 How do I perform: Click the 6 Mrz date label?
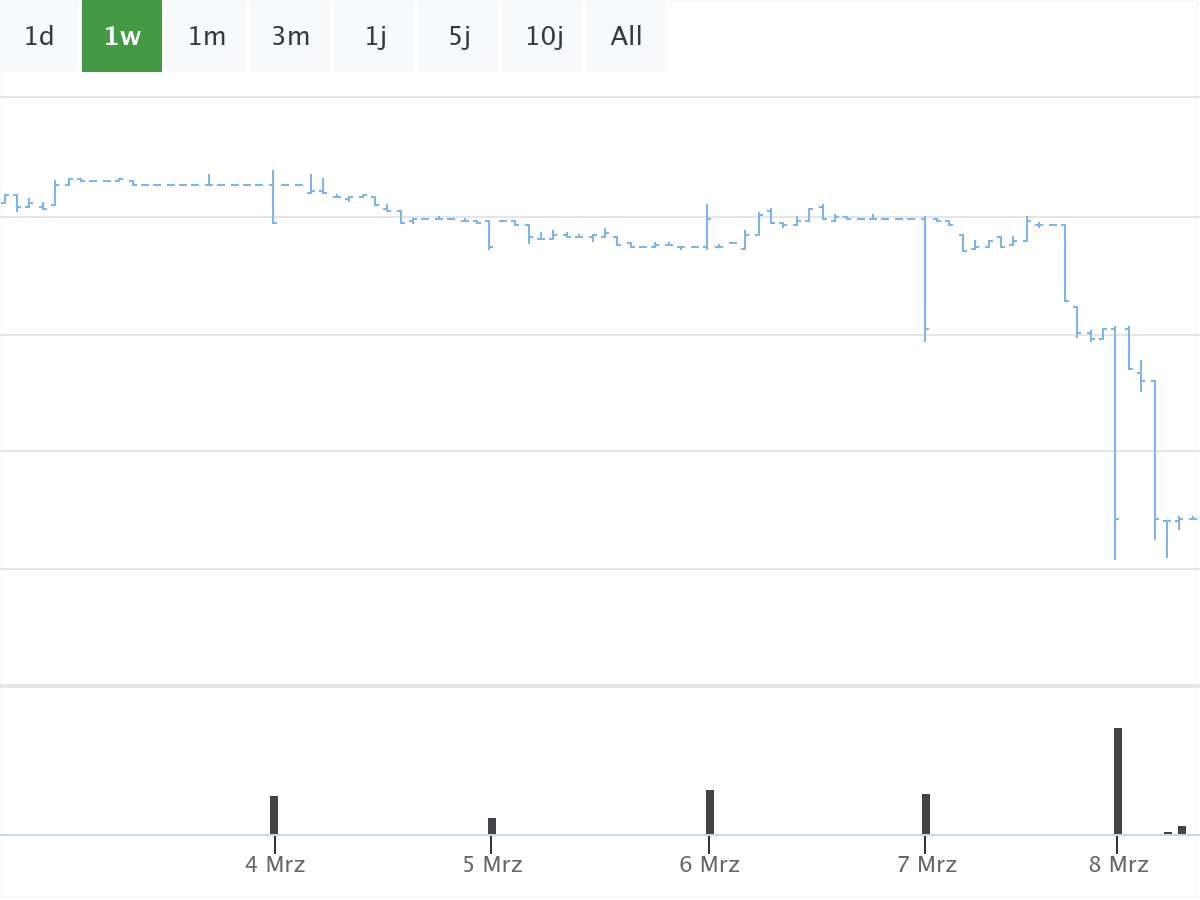[x=711, y=864]
